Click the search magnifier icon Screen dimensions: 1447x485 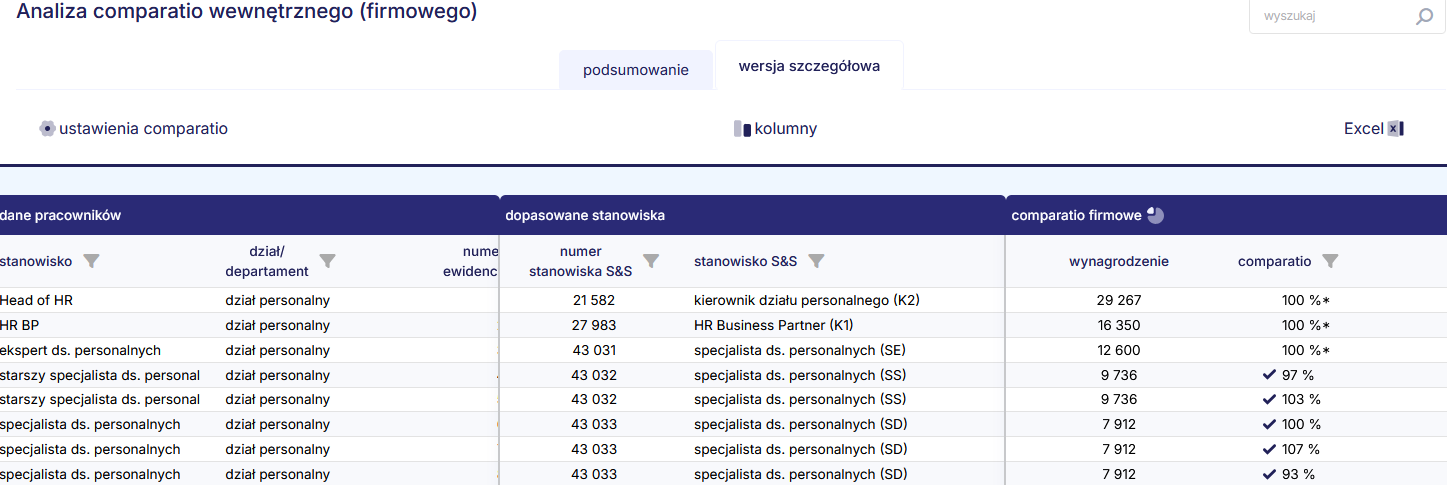coord(1424,17)
